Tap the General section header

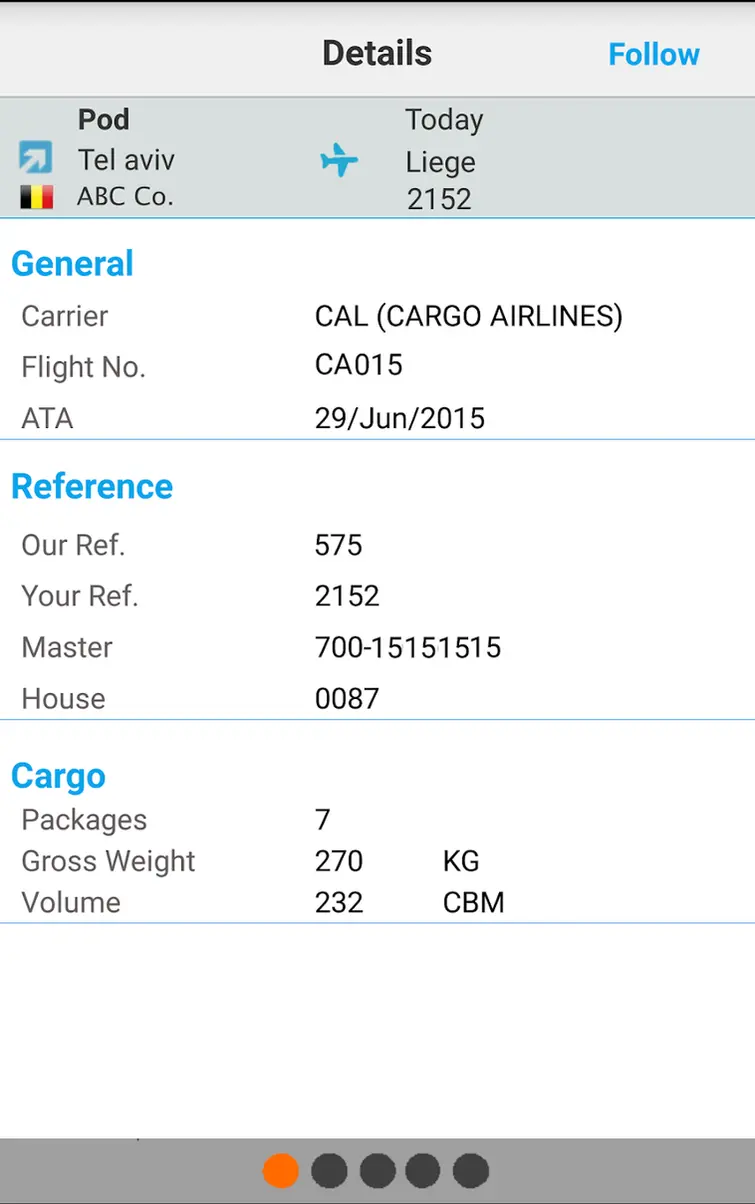click(72, 264)
